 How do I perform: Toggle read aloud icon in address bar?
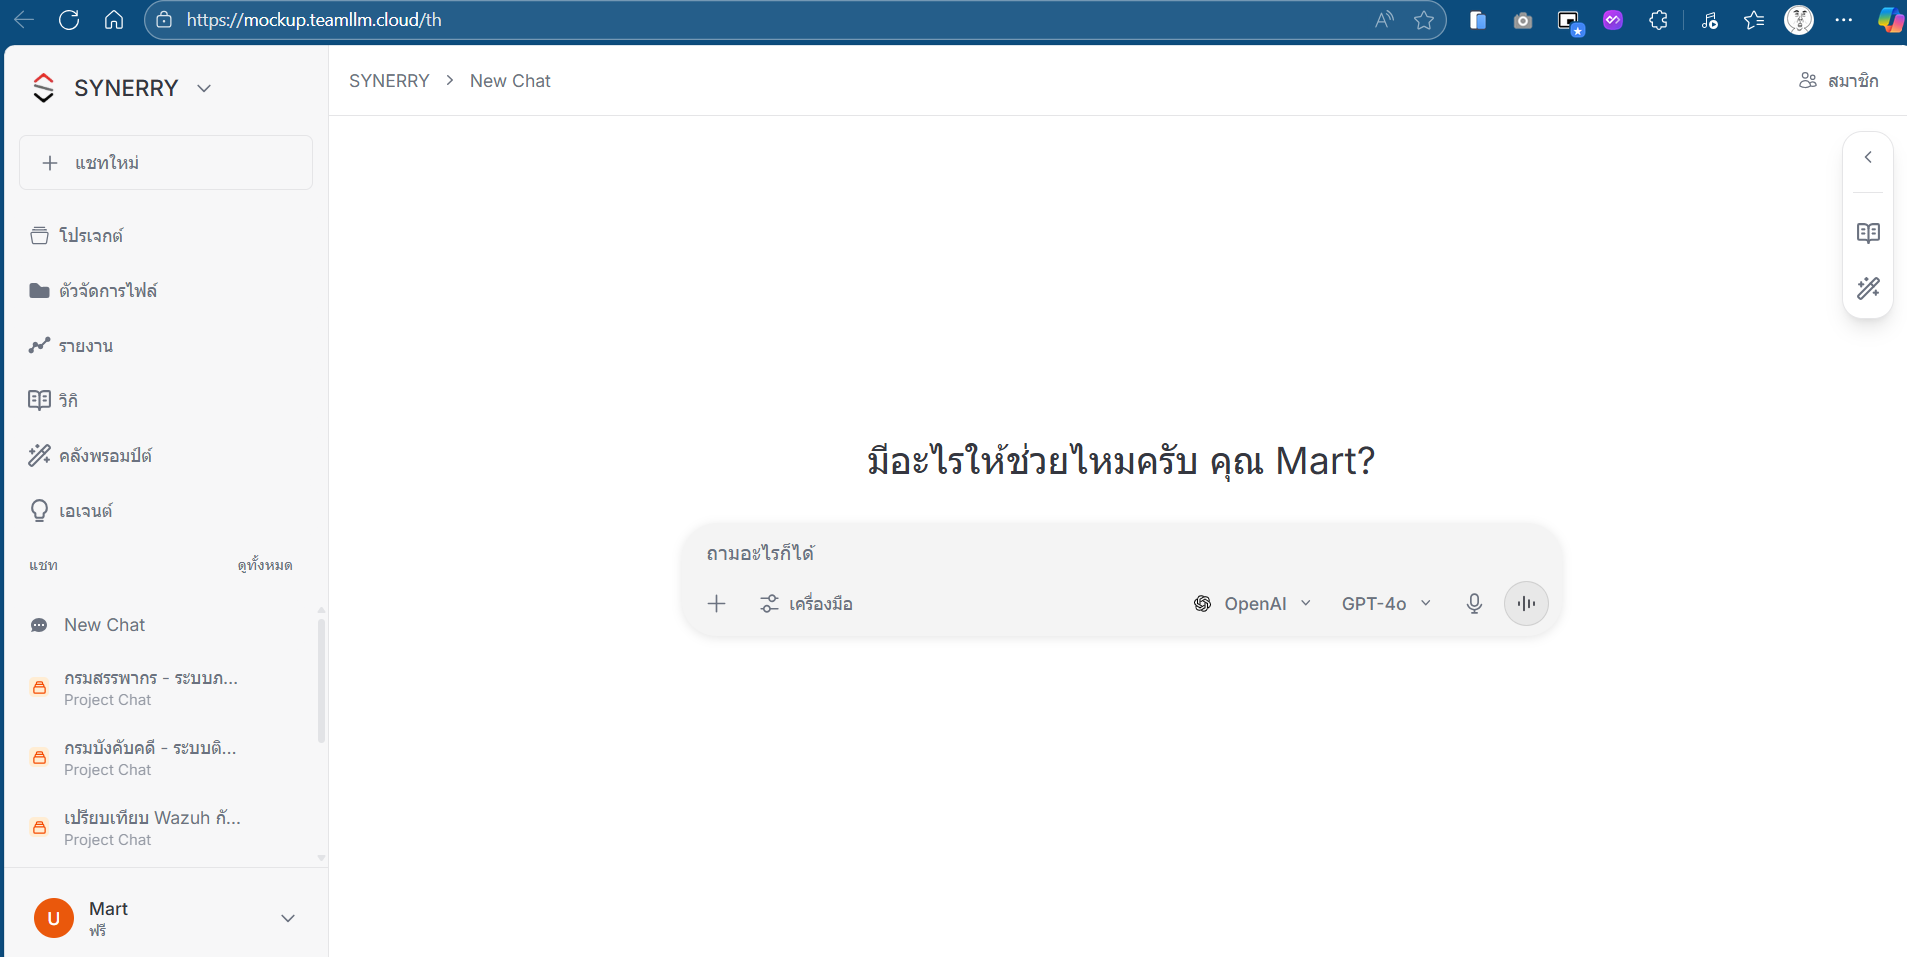(1384, 20)
